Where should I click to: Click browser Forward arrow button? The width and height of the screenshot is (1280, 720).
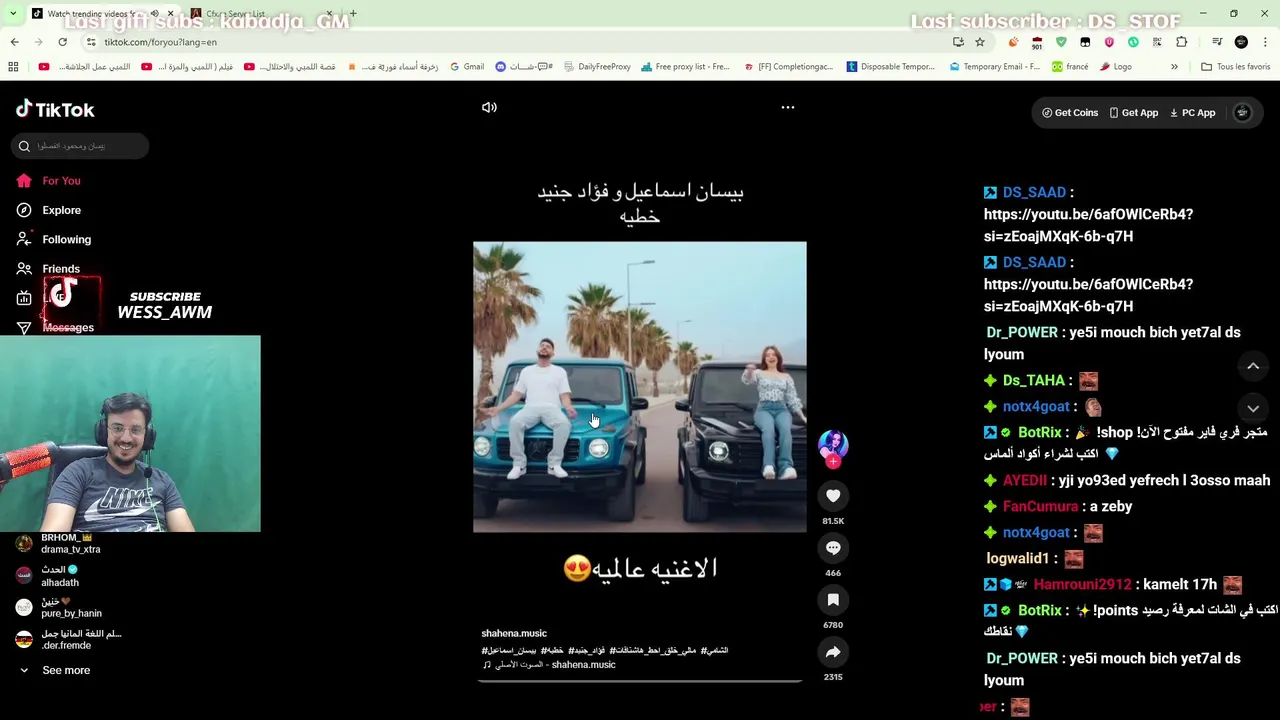click(x=38, y=42)
